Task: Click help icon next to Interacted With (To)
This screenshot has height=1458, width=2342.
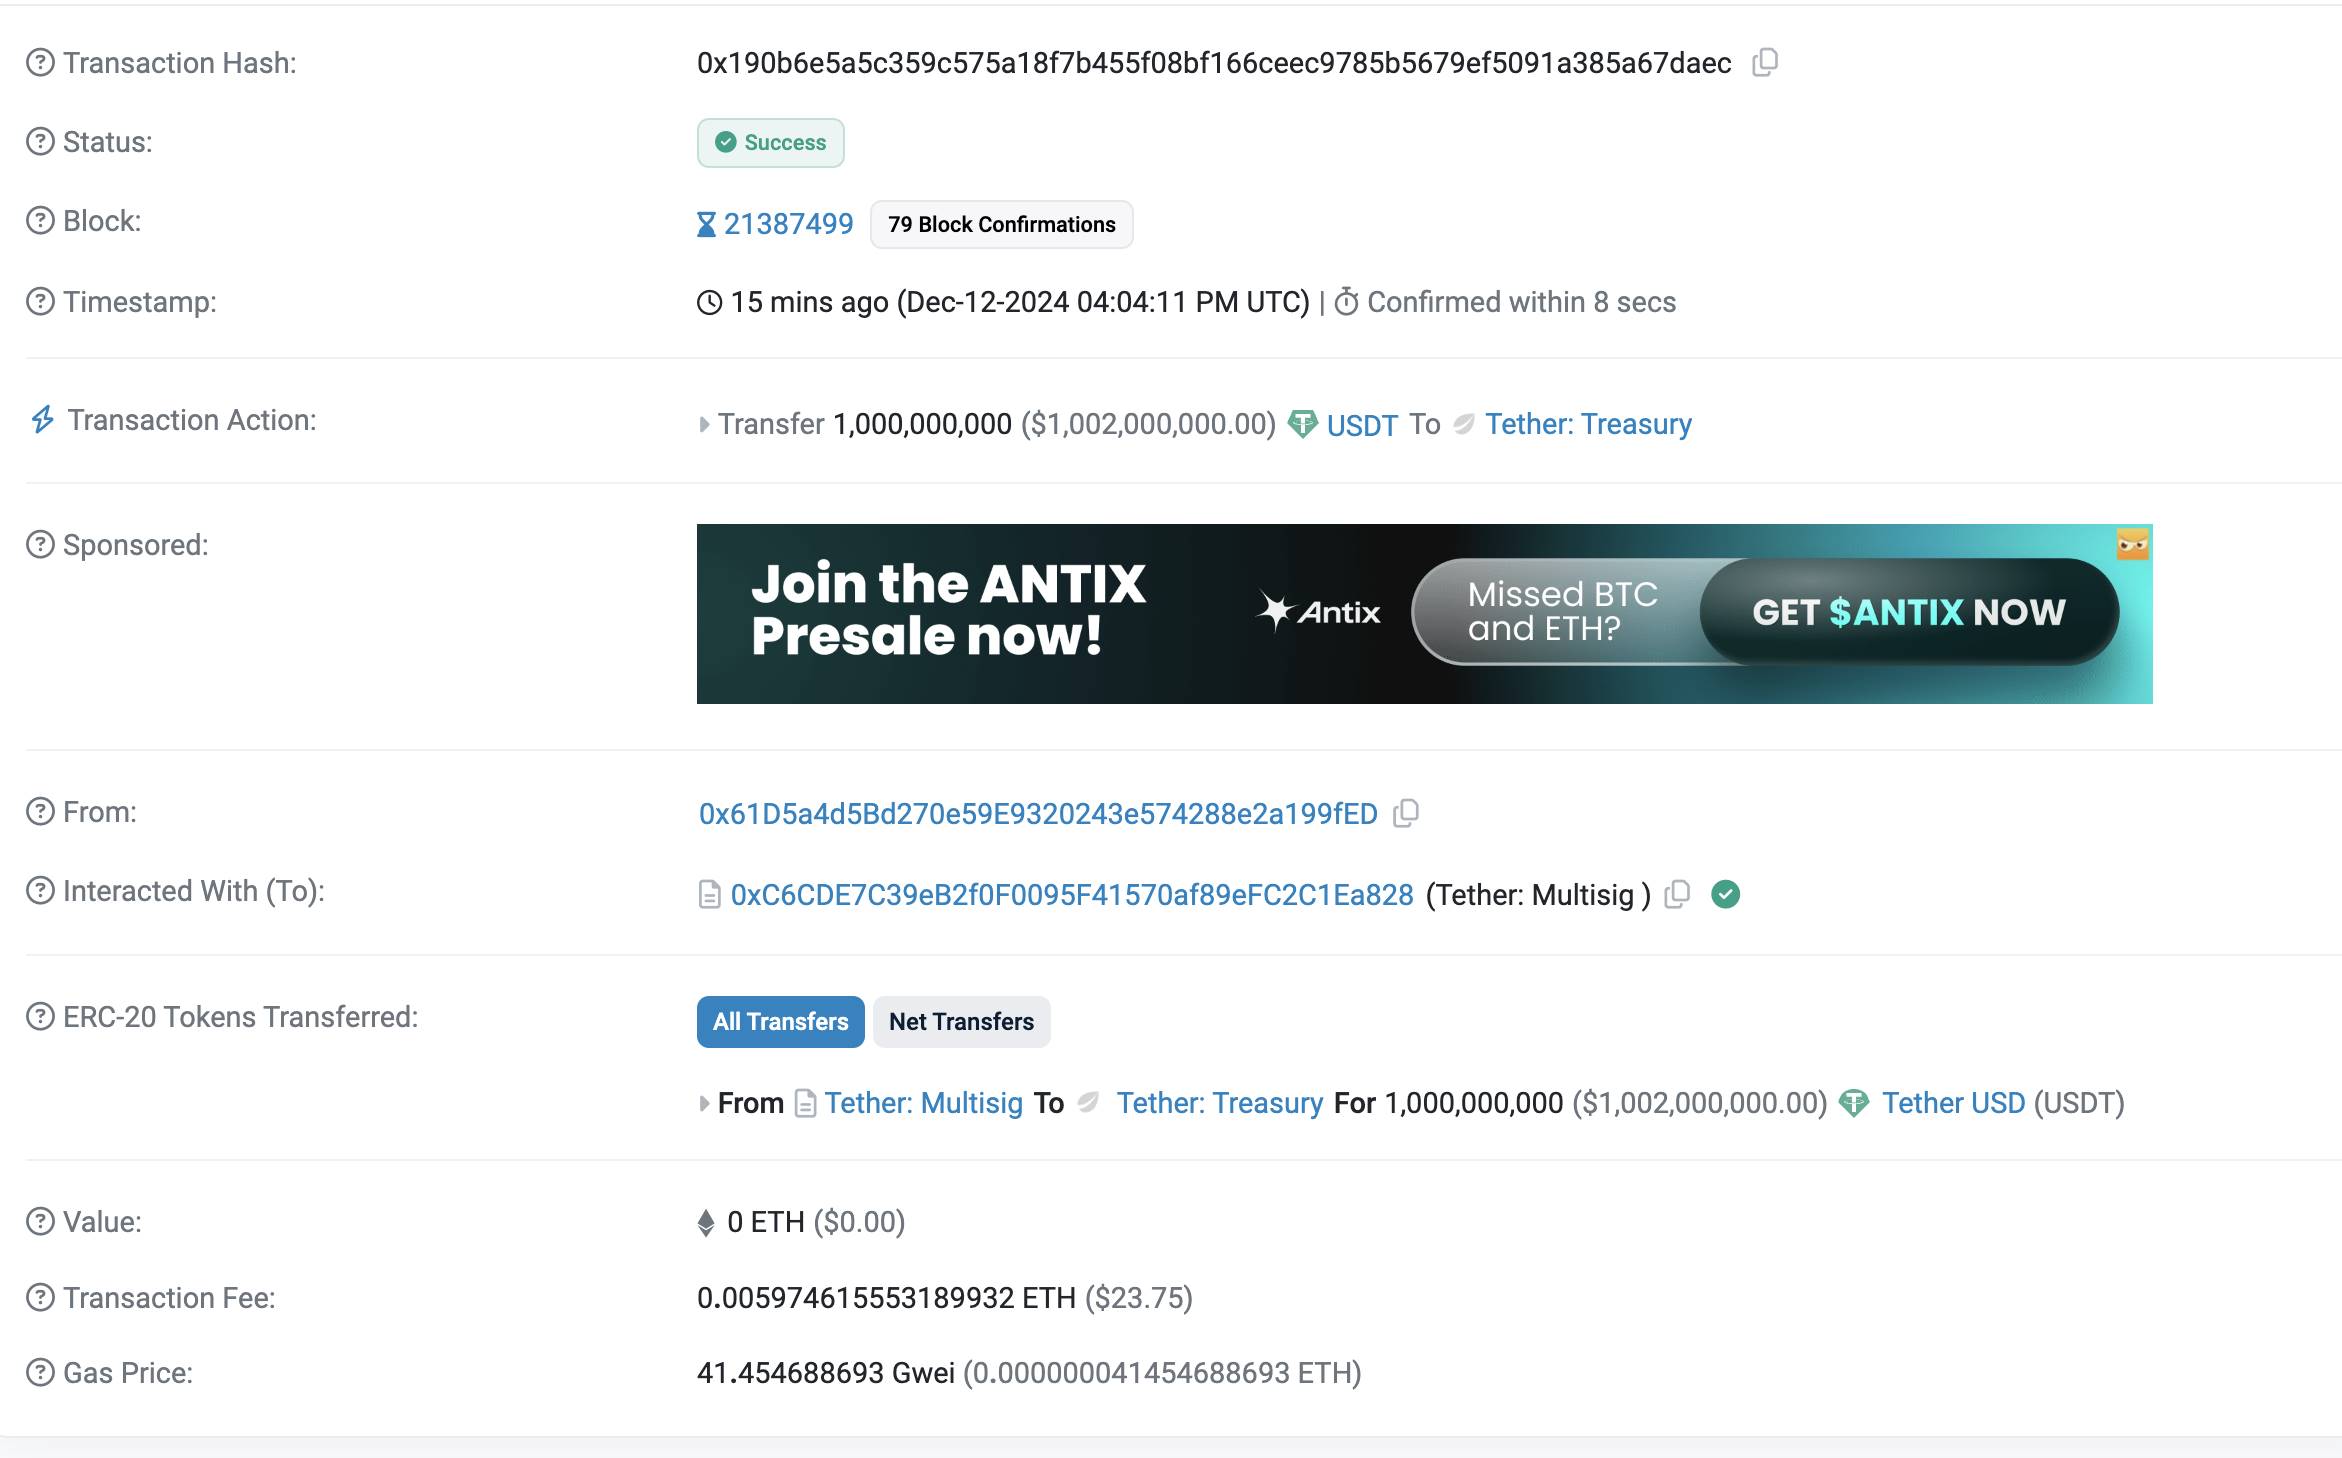Action: point(40,891)
